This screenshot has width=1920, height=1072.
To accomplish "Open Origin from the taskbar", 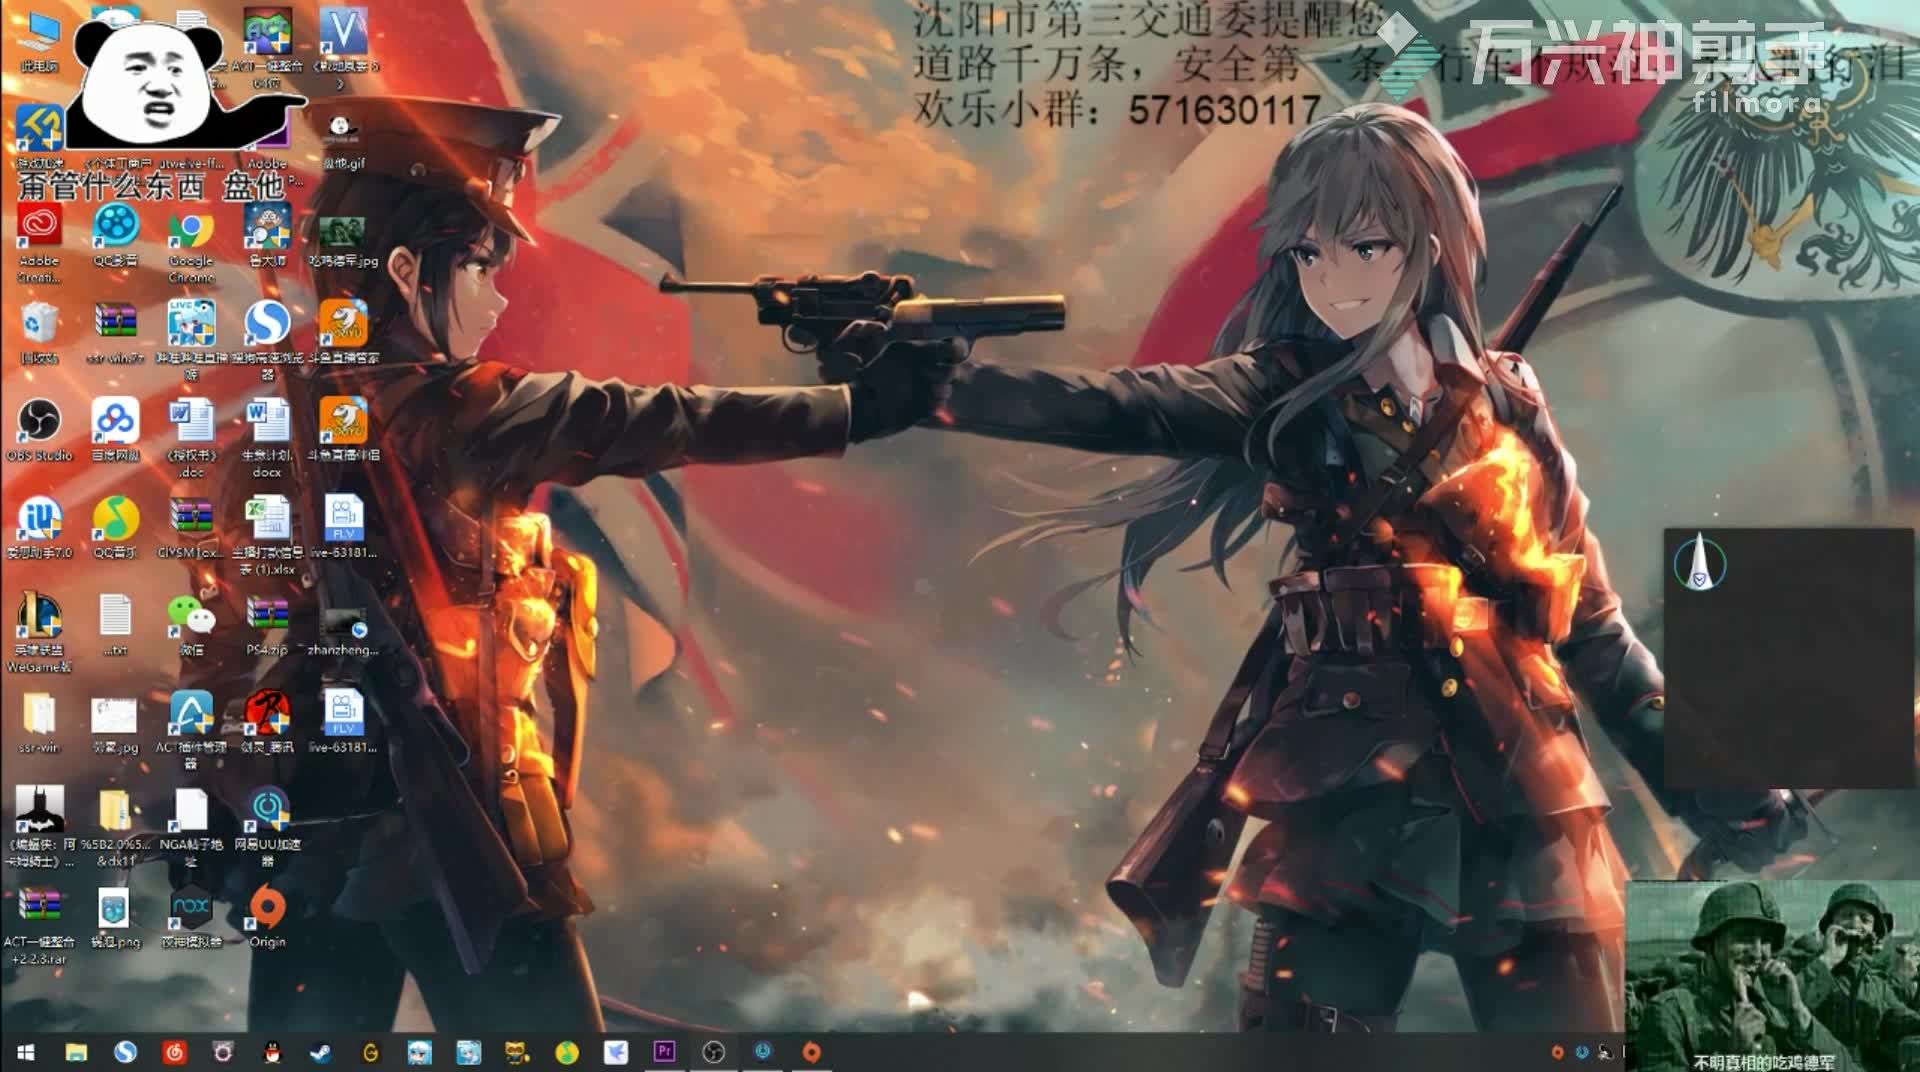I will 811,1052.
